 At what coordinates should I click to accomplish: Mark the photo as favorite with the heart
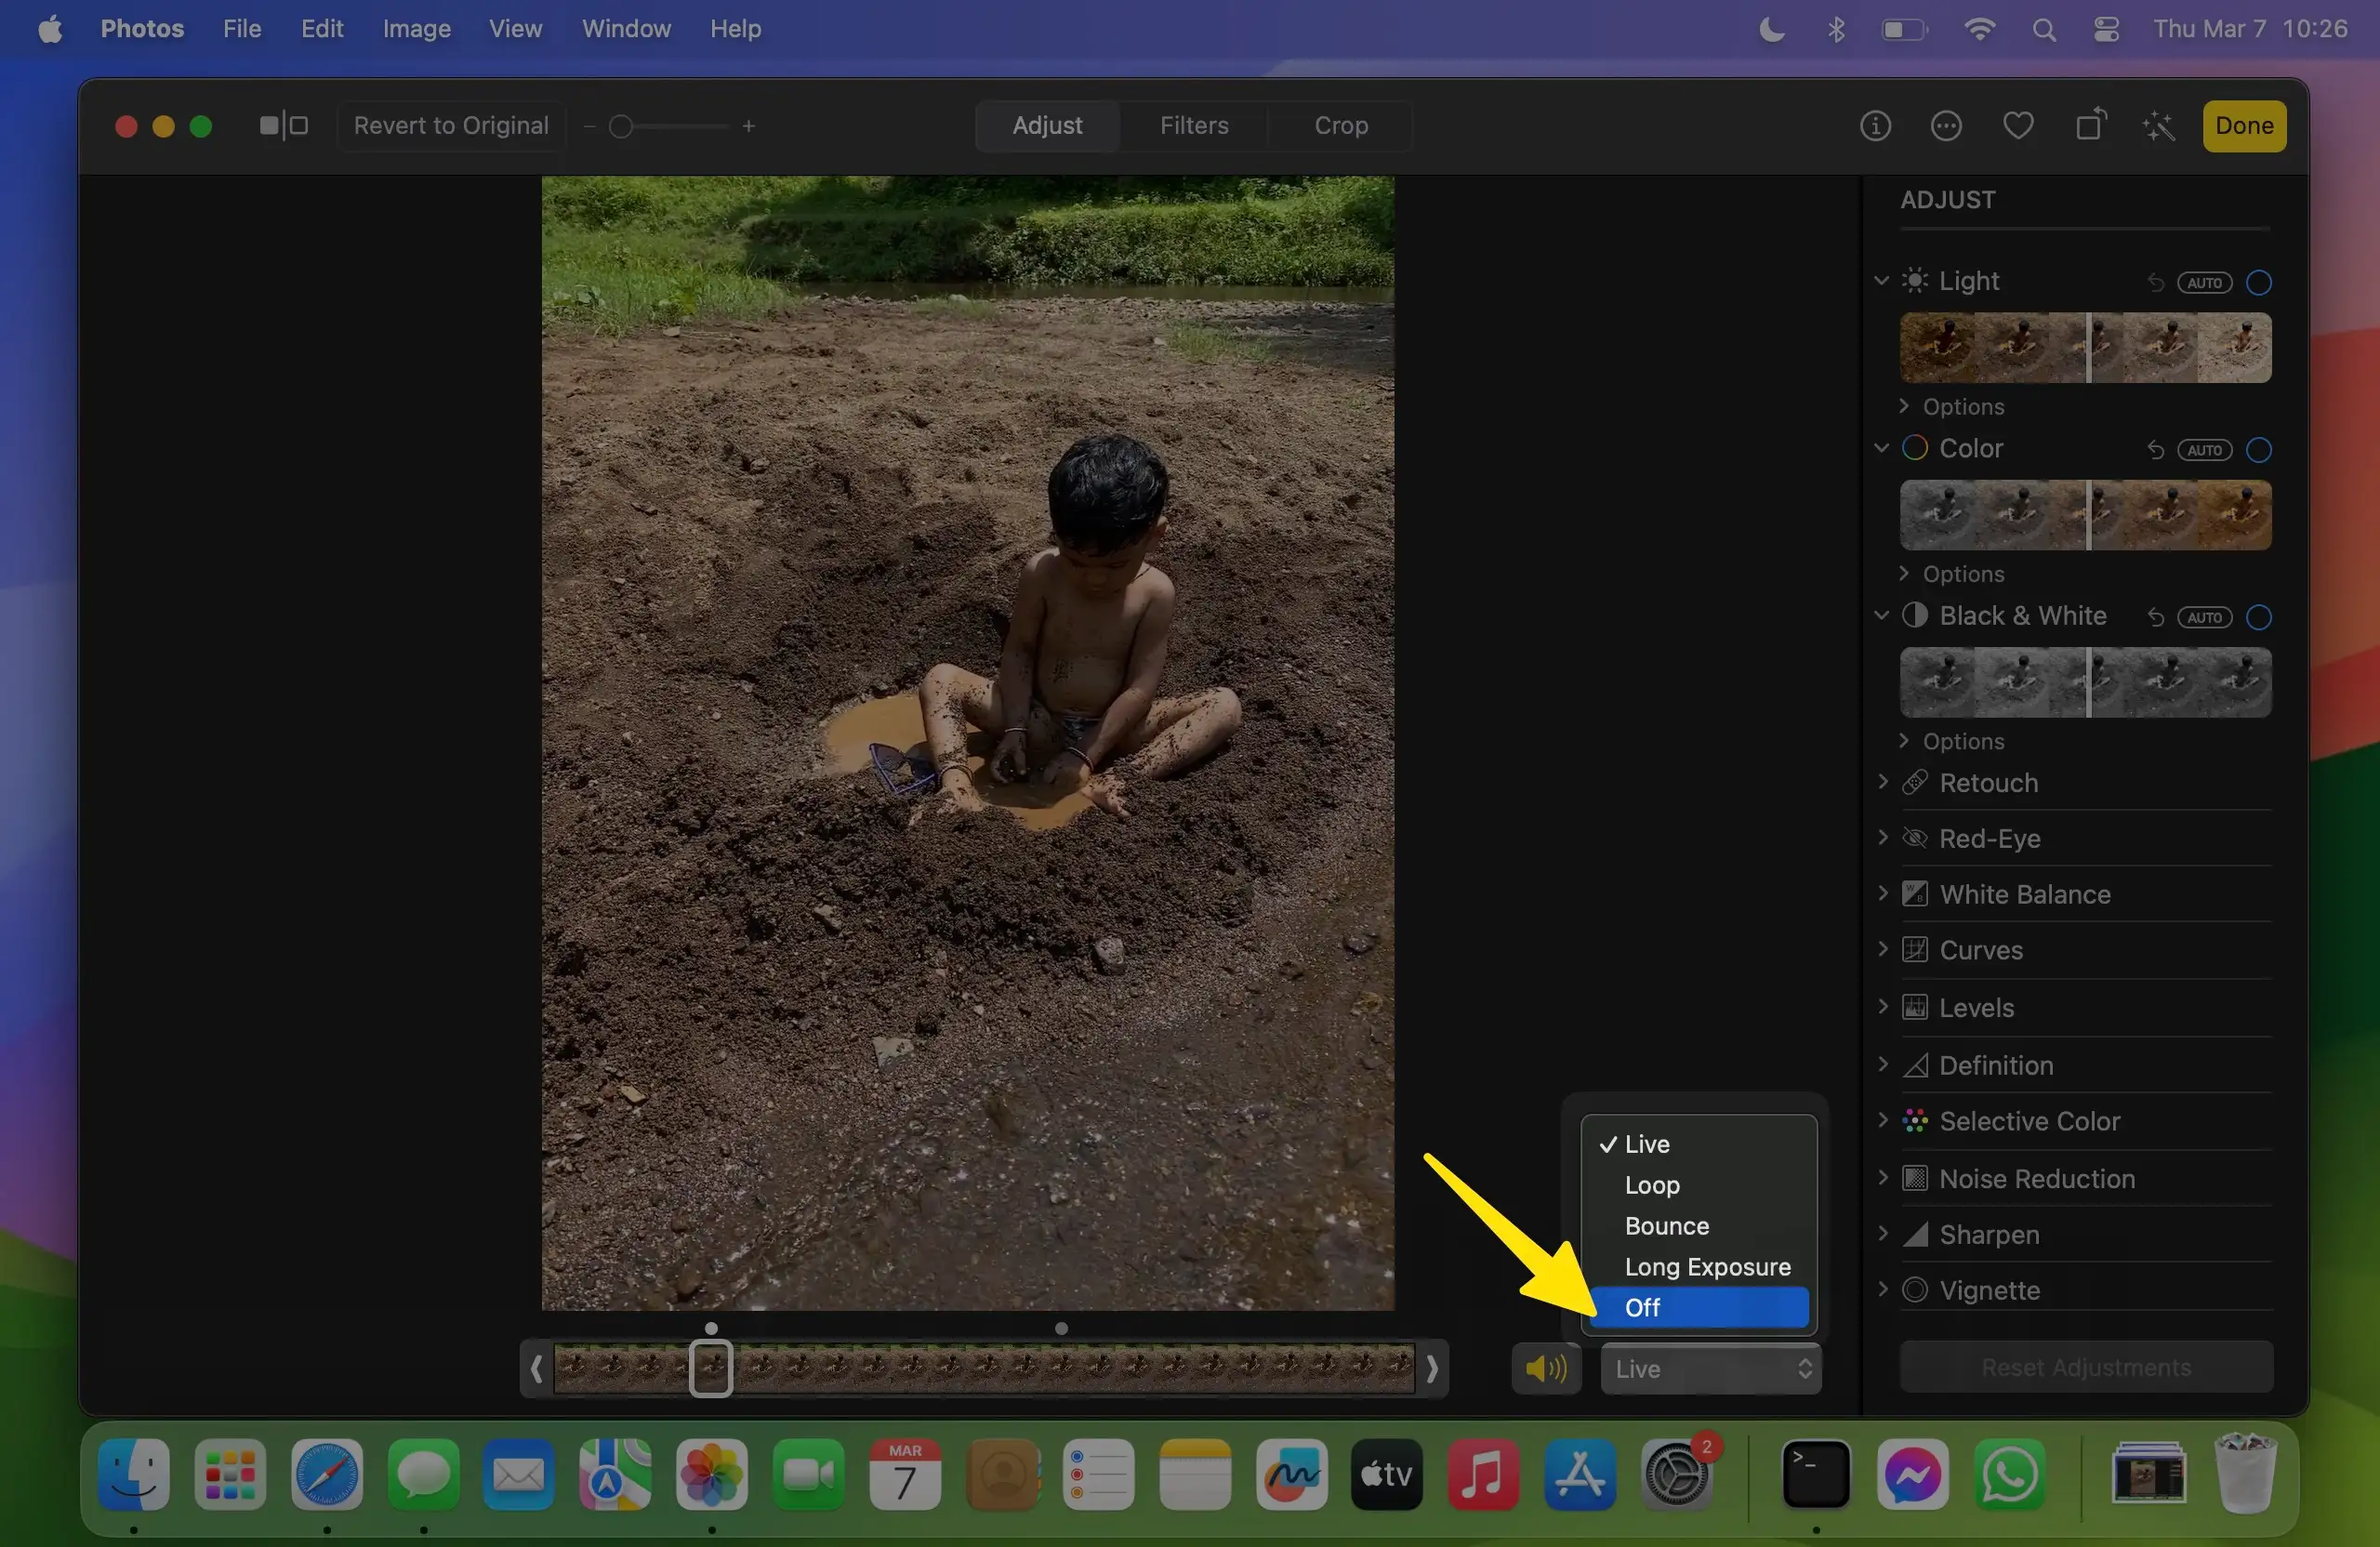tap(2018, 126)
